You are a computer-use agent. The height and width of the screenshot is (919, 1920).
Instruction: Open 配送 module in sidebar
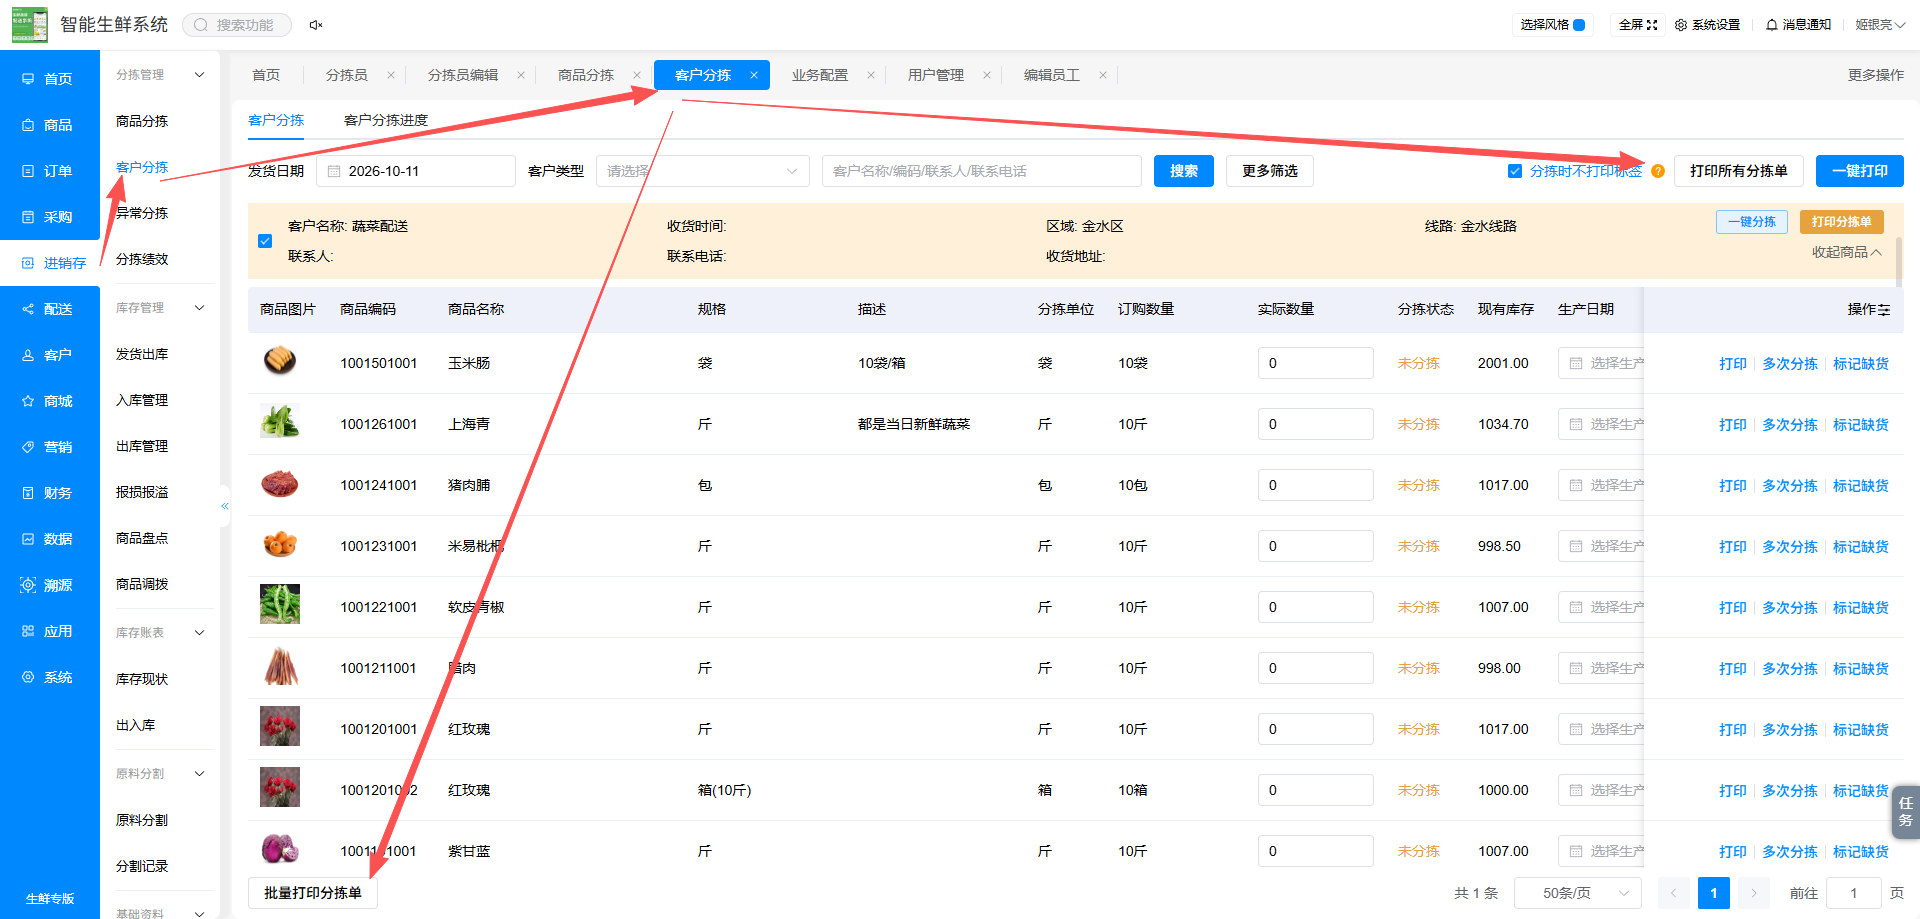[x=50, y=309]
